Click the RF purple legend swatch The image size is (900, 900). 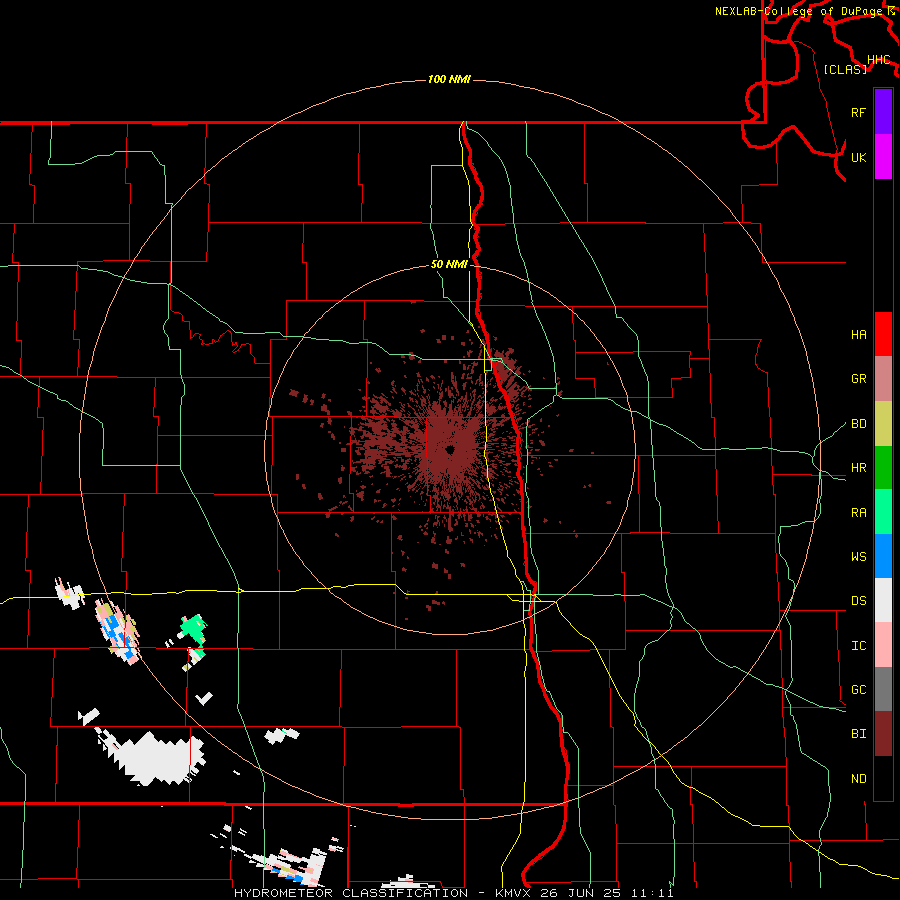click(x=883, y=112)
